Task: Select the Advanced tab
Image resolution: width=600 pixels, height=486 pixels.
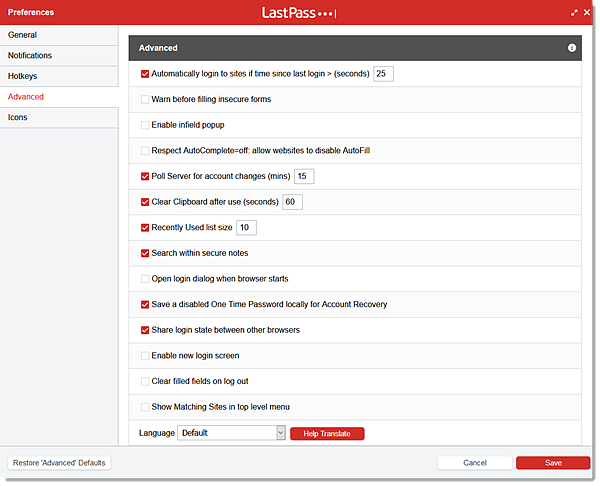Action: 59,97
